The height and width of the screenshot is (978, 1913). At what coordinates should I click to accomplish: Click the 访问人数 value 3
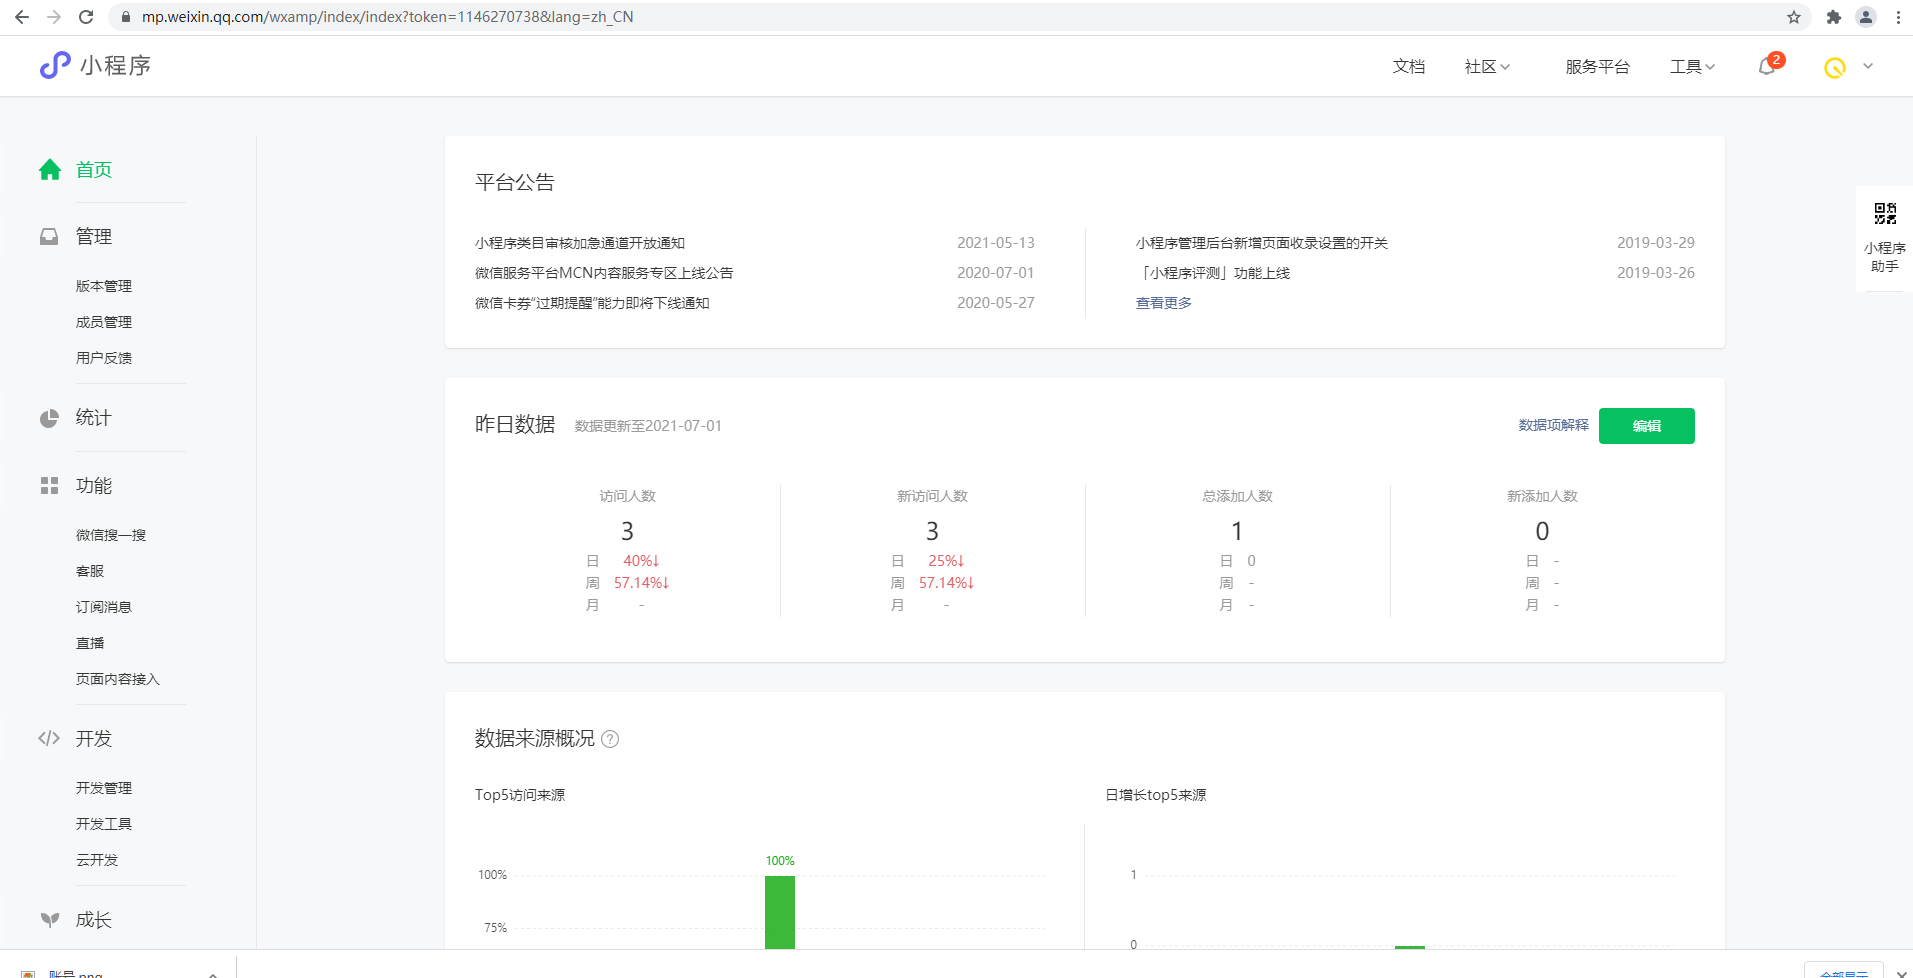[x=627, y=531]
